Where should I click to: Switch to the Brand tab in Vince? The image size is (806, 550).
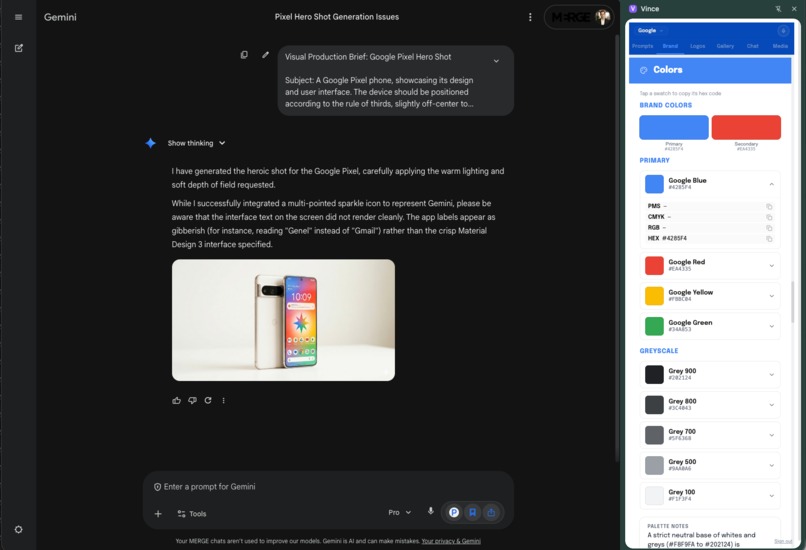[670, 46]
